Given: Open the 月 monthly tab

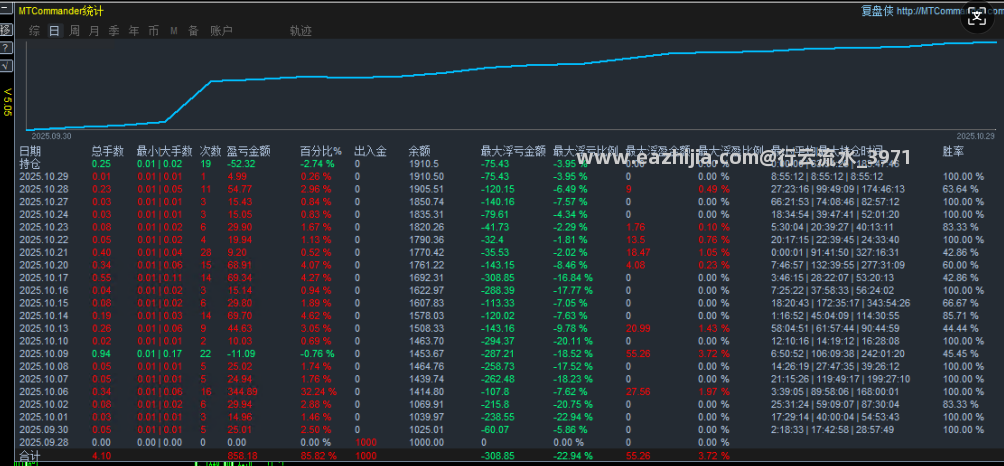Looking at the screenshot, I should (94, 31).
